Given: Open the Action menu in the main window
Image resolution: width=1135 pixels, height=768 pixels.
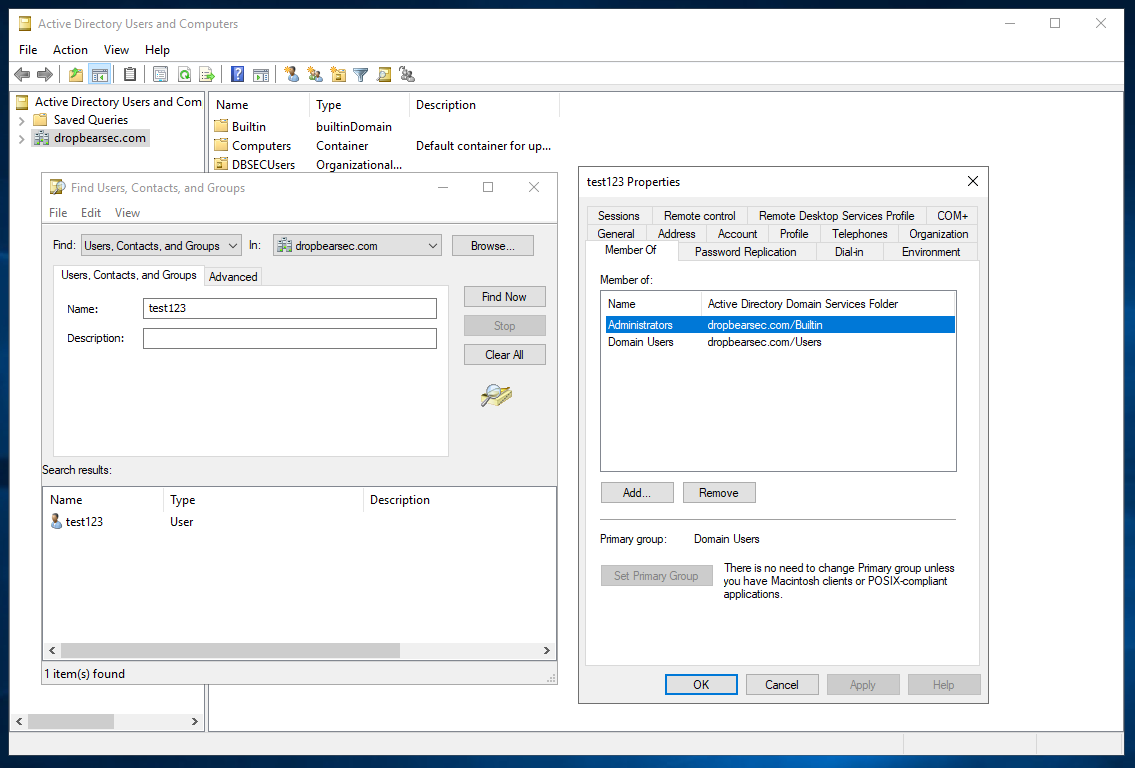Looking at the screenshot, I should pos(70,49).
